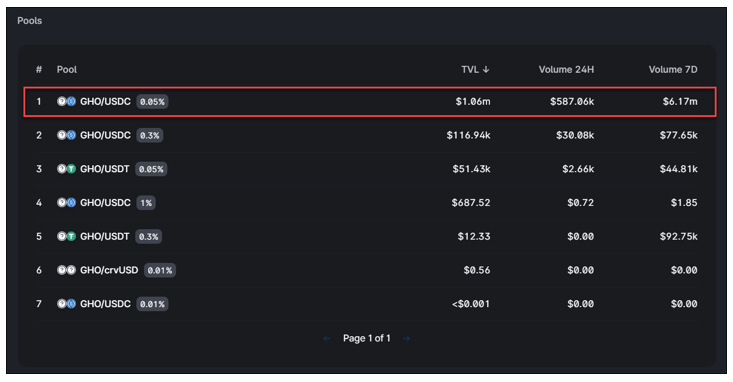The width and height of the screenshot is (733, 382).
Task: Go to previous page arrow
Action: pyautogui.click(x=327, y=339)
